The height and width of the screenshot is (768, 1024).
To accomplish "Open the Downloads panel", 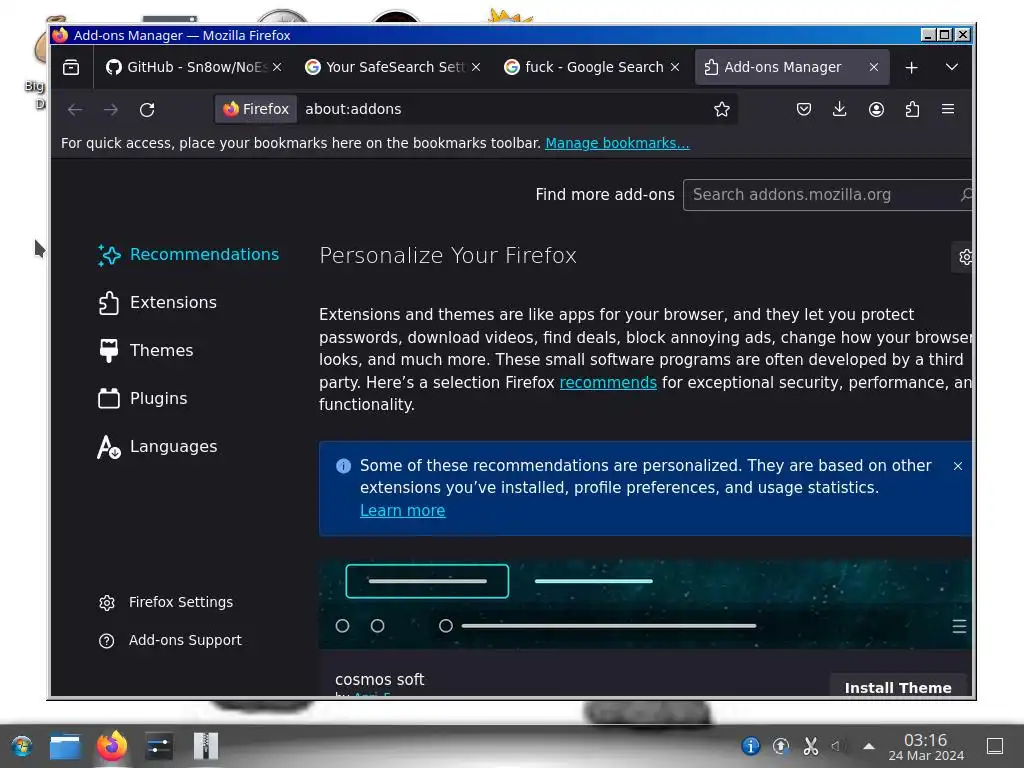I will [840, 109].
